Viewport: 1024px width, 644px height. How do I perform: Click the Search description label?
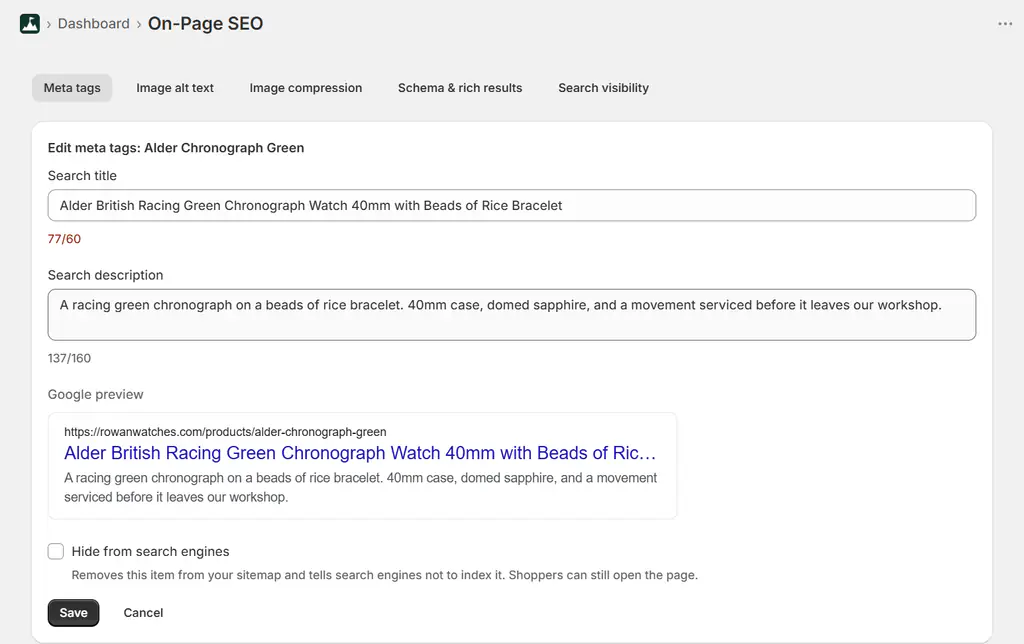[x=105, y=275]
